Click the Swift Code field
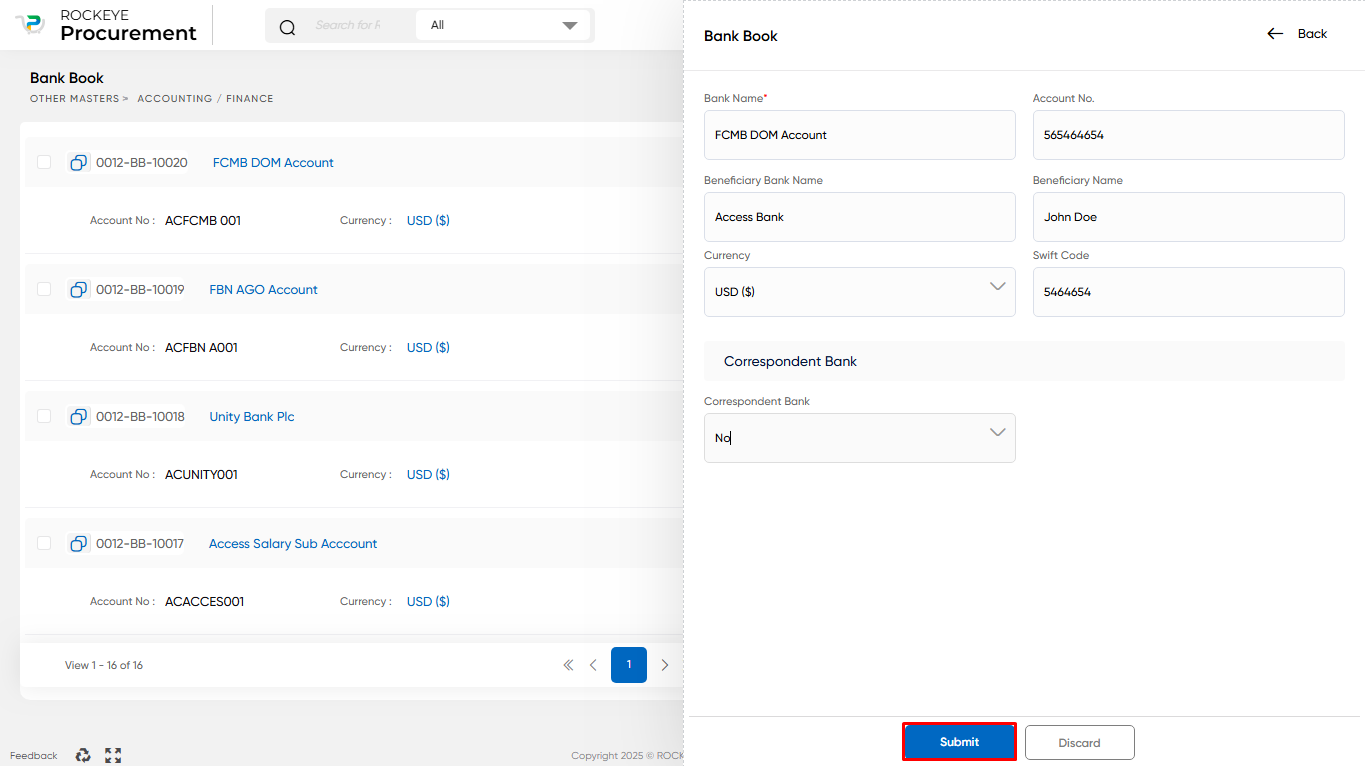Screen dimensions: 1365x766 [x=1189, y=292]
